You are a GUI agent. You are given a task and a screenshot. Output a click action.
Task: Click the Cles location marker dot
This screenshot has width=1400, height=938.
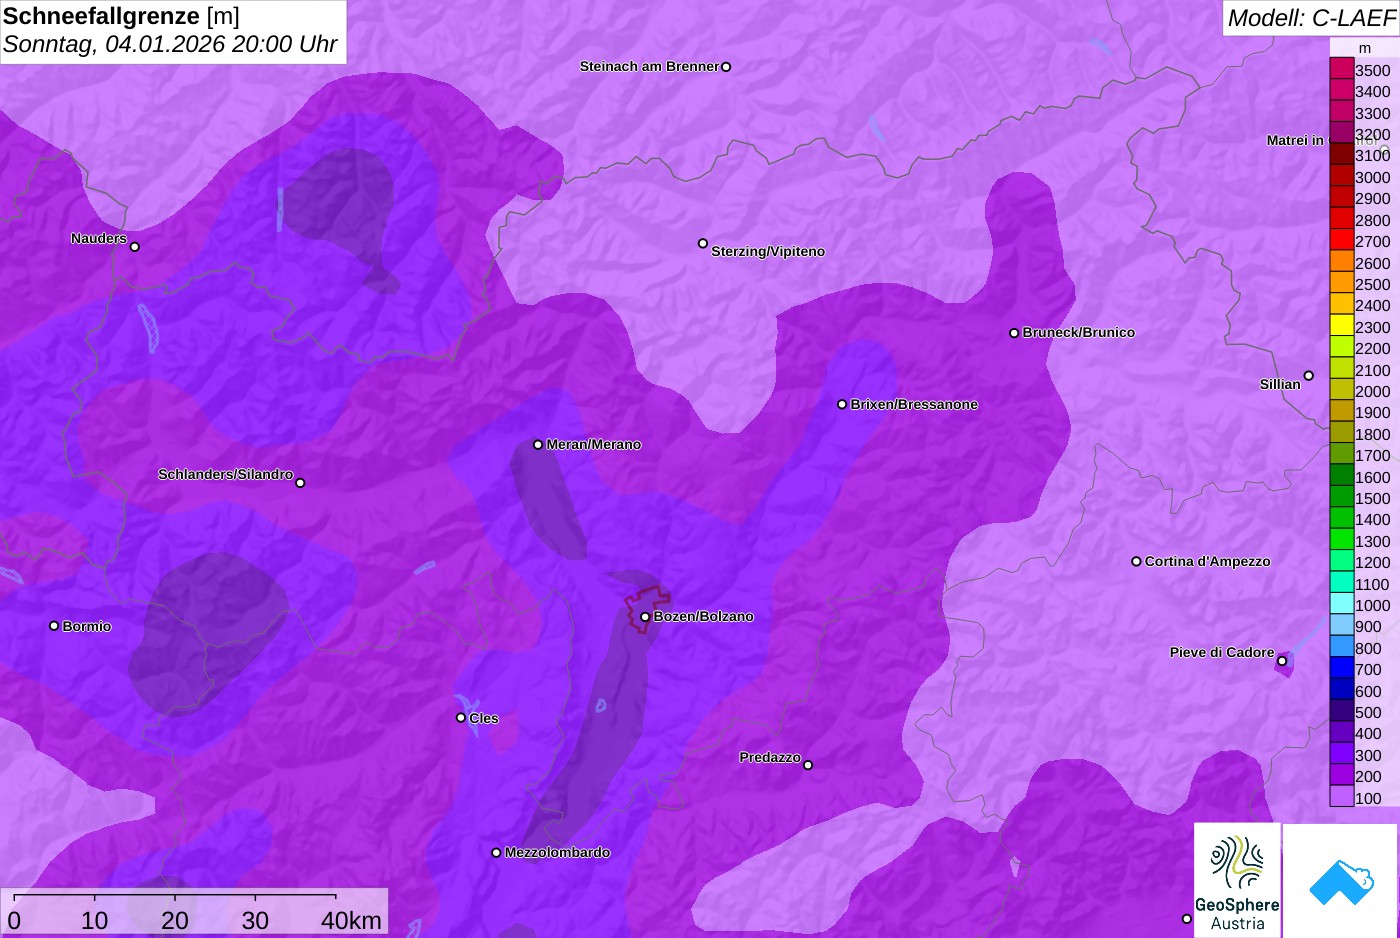tap(461, 718)
